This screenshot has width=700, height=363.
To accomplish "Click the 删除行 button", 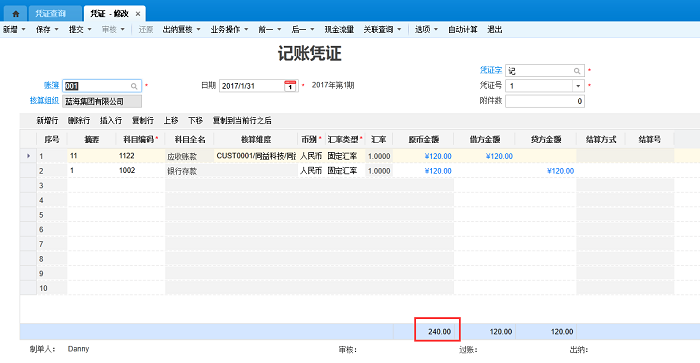I will point(79,121).
